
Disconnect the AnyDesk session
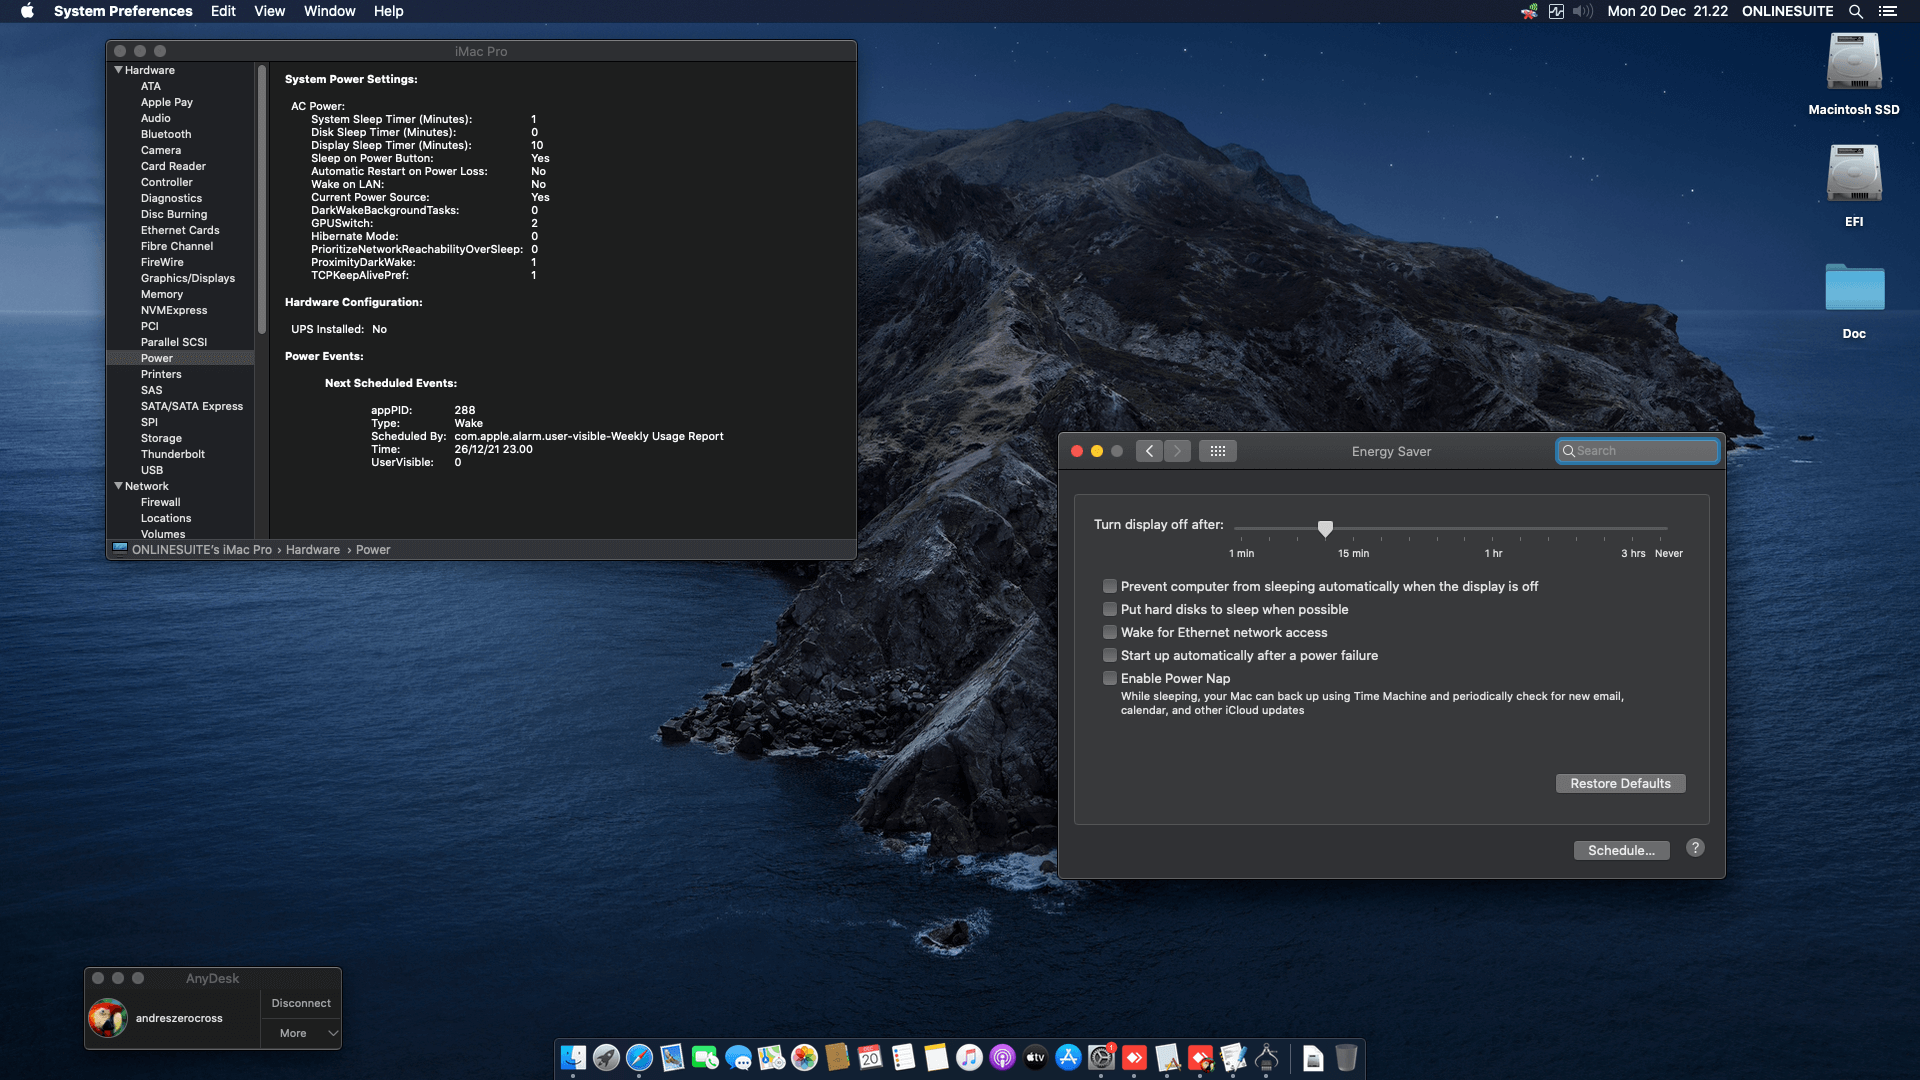click(301, 1003)
